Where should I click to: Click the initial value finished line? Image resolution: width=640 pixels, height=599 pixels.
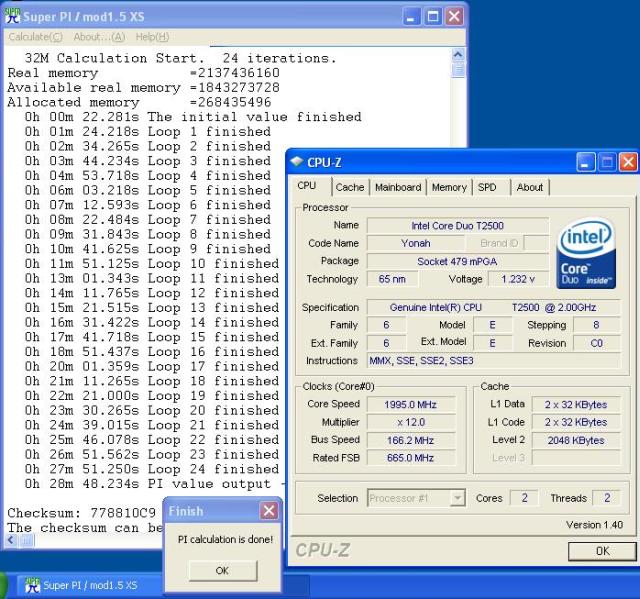coord(193,117)
